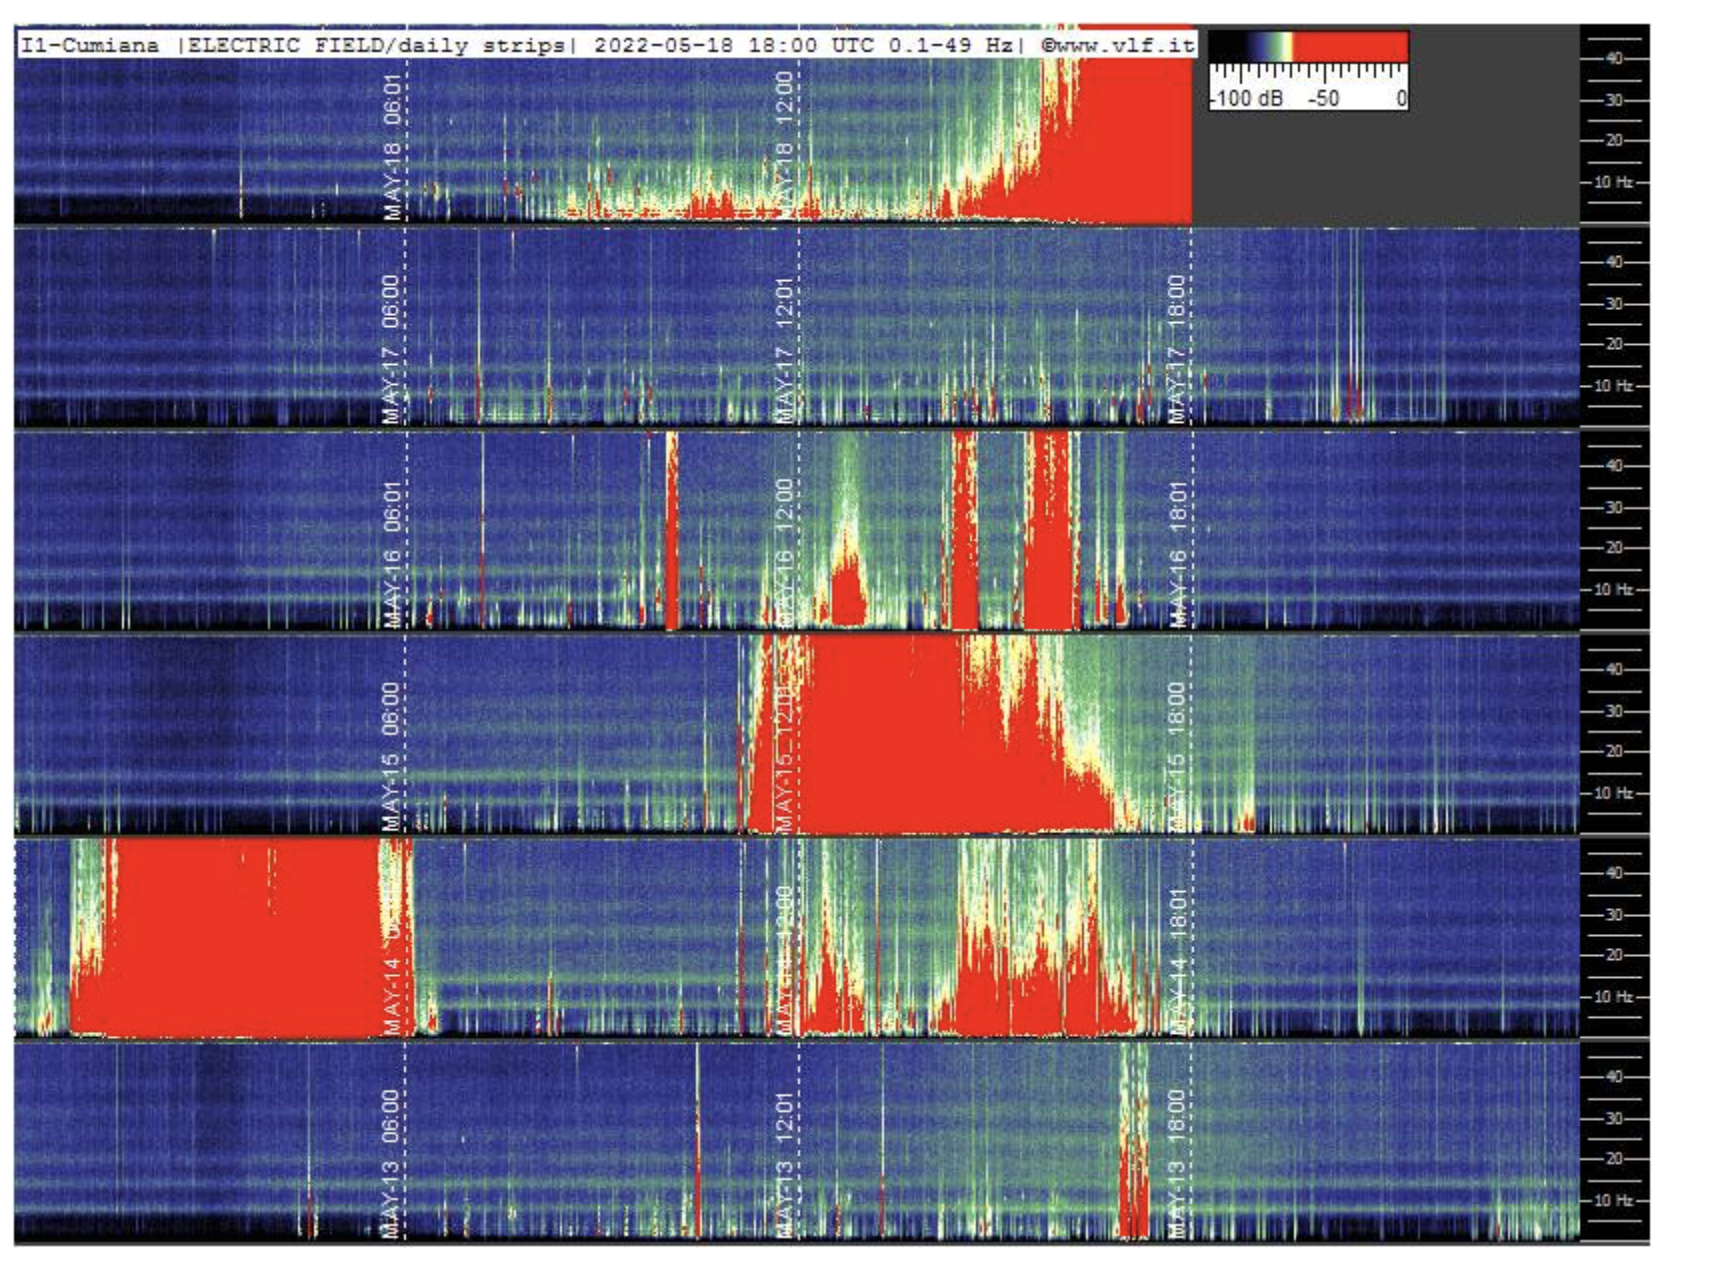Image resolution: width=1718 pixels, height=1278 pixels.
Task: Click the -50 legend label
Action: pos(1322,98)
